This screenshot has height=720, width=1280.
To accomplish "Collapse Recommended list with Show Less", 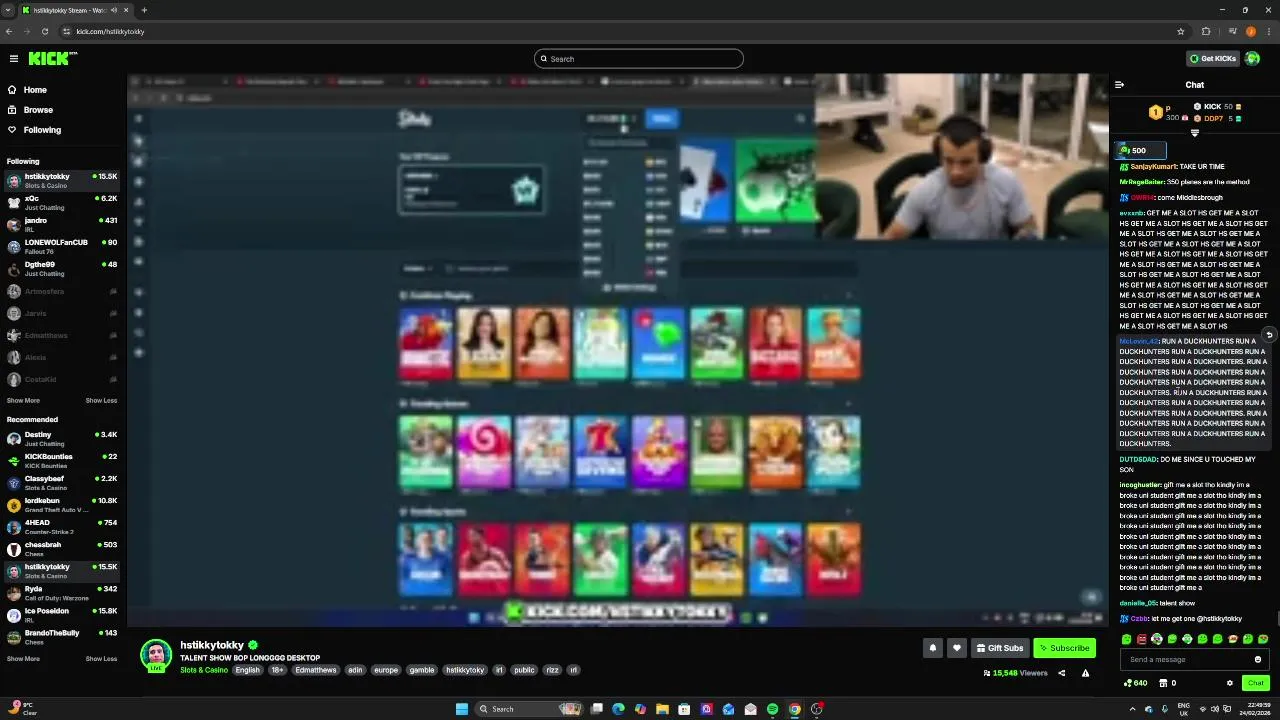I will (101, 659).
